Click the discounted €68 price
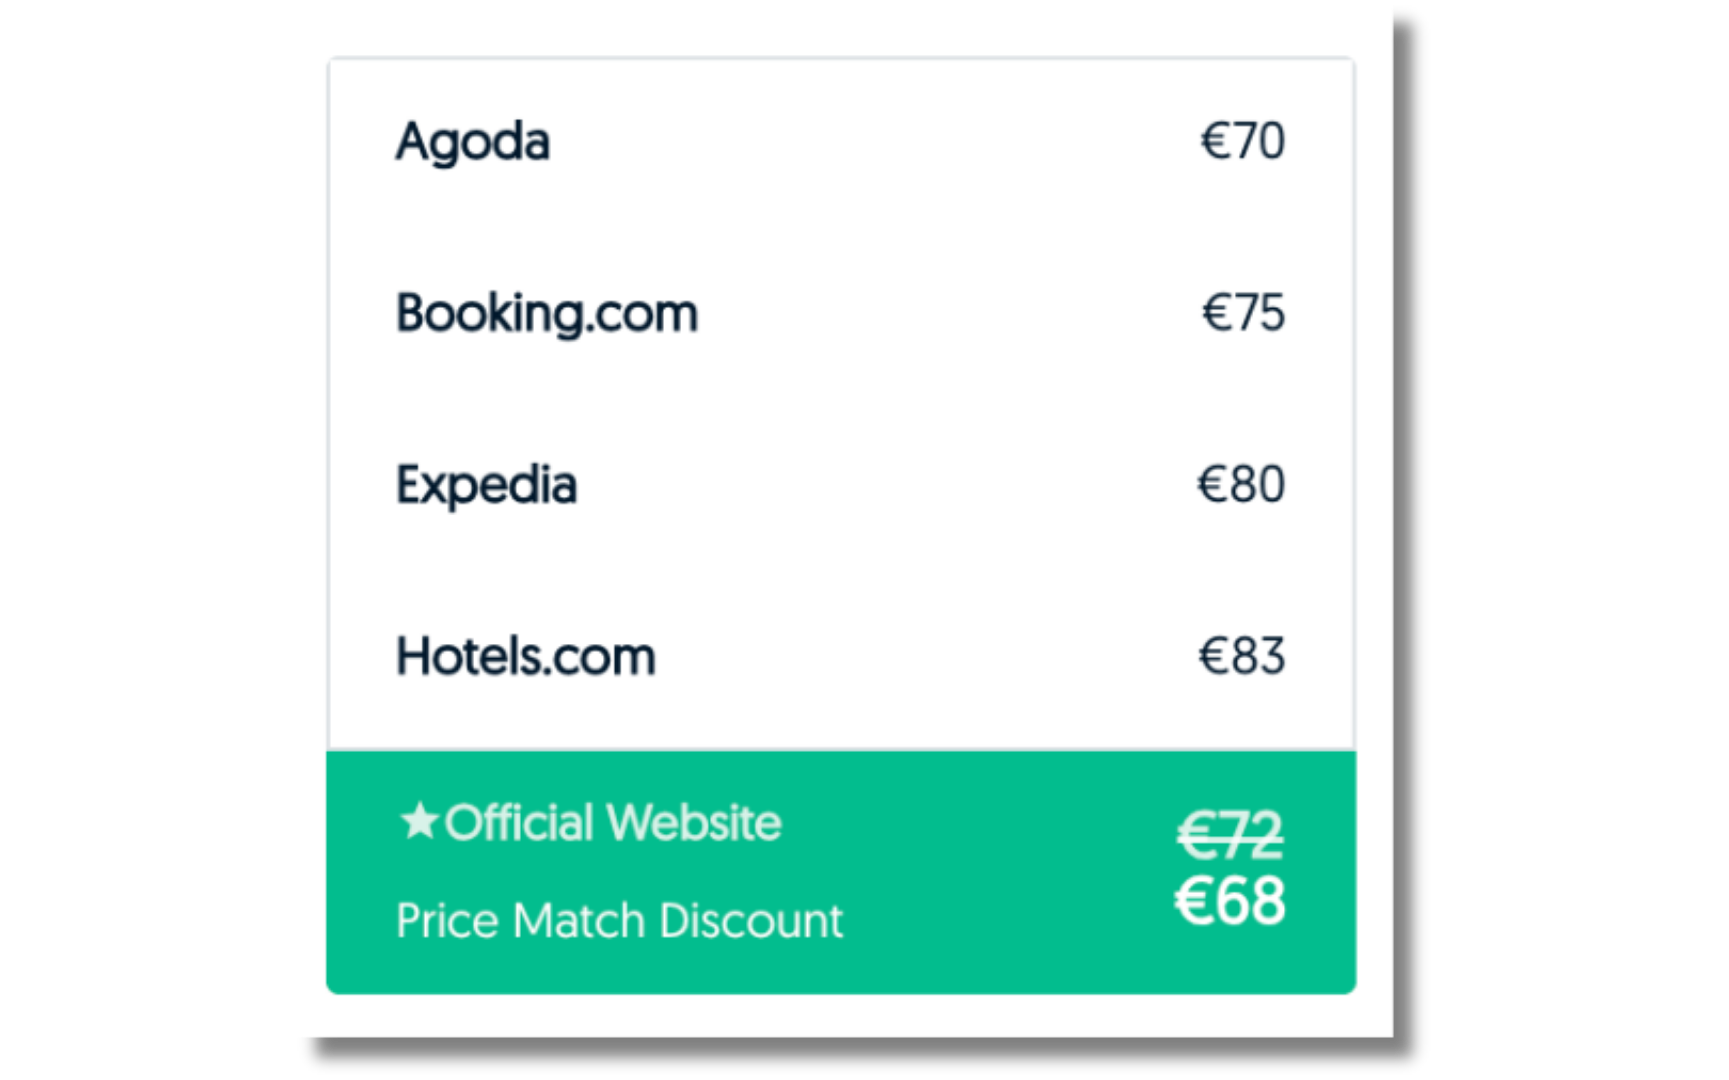Image resolution: width=1729 pixels, height=1080 pixels. pyautogui.click(x=1229, y=901)
